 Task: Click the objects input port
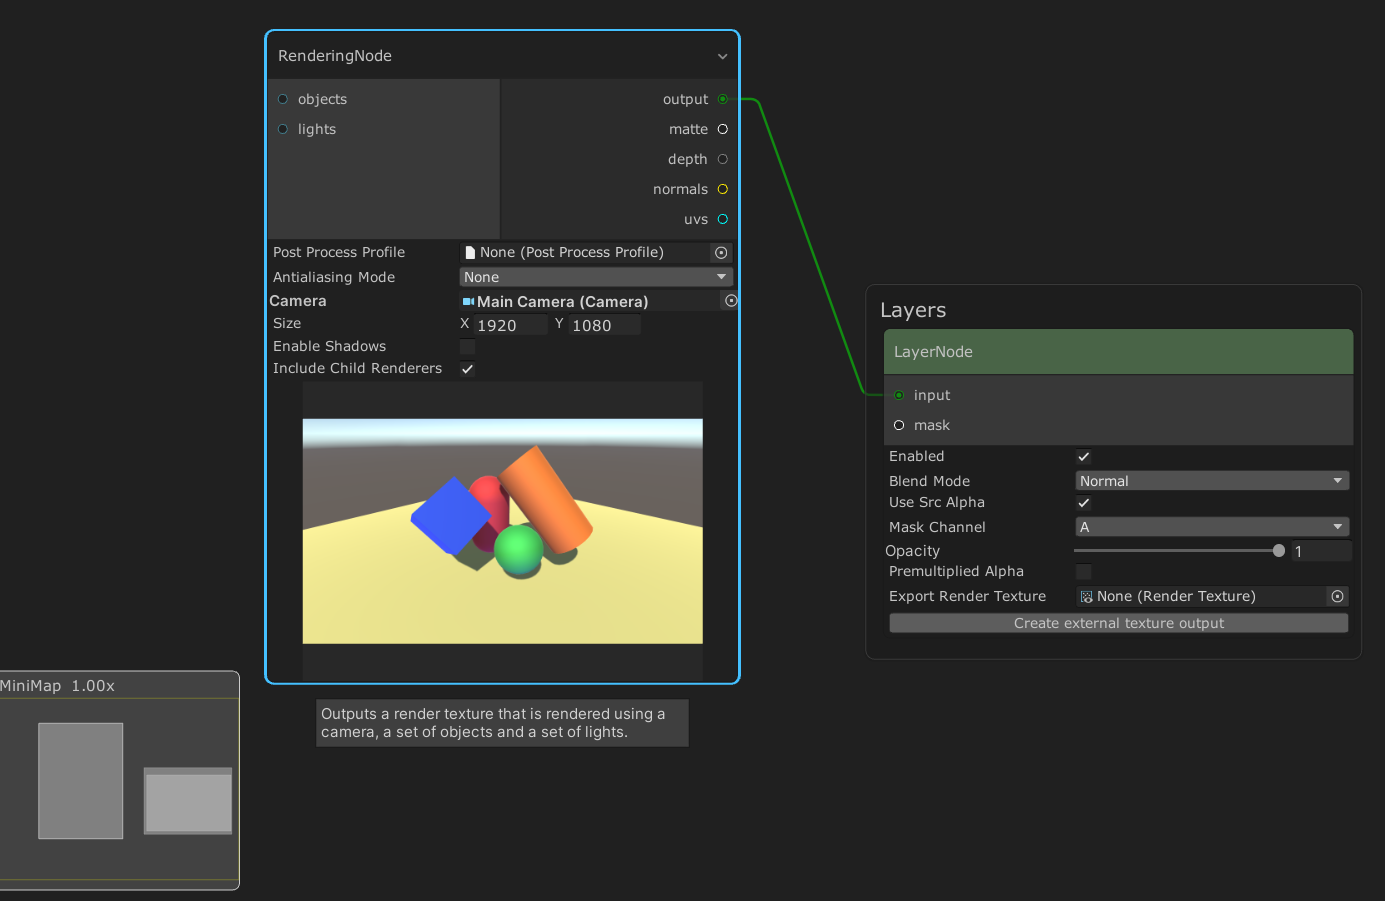(283, 99)
